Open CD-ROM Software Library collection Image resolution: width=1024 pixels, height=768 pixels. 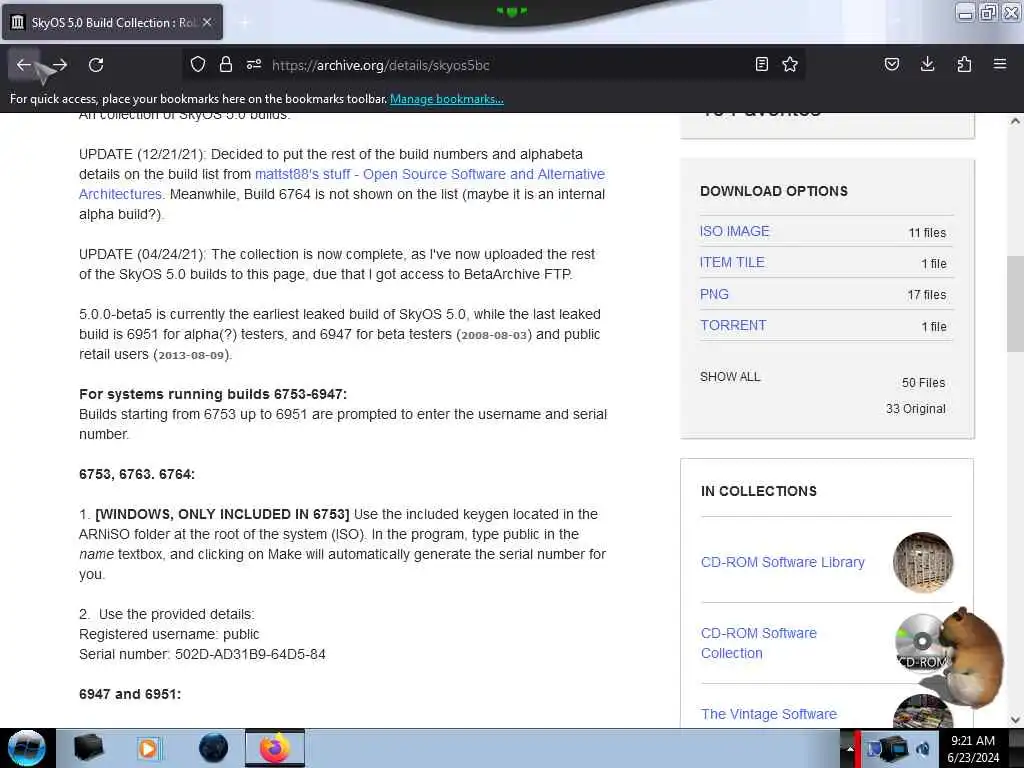pos(782,562)
